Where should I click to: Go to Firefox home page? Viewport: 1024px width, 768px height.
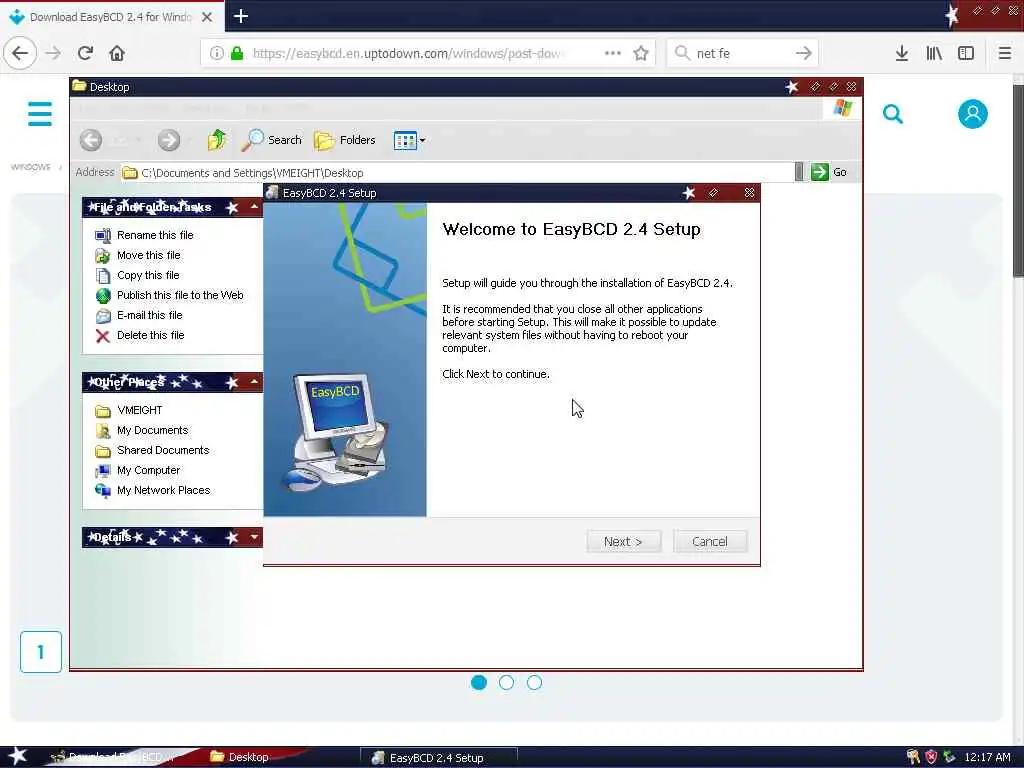(x=117, y=53)
